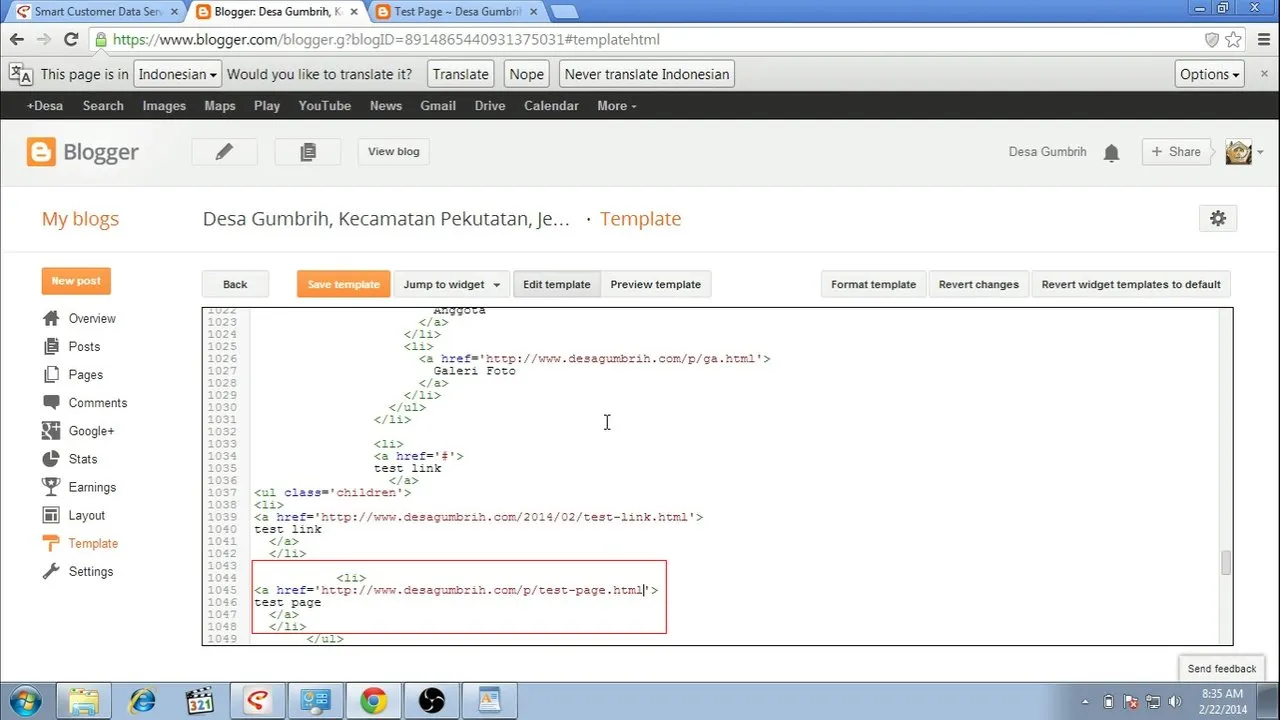
Task: Click the Comments speech bubble icon
Action: [x=51, y=403]
